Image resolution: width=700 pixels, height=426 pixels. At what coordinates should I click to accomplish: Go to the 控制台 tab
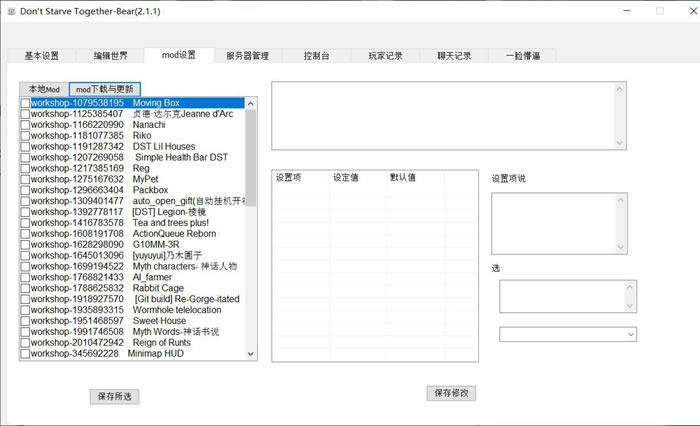click(x=318, y=56)
